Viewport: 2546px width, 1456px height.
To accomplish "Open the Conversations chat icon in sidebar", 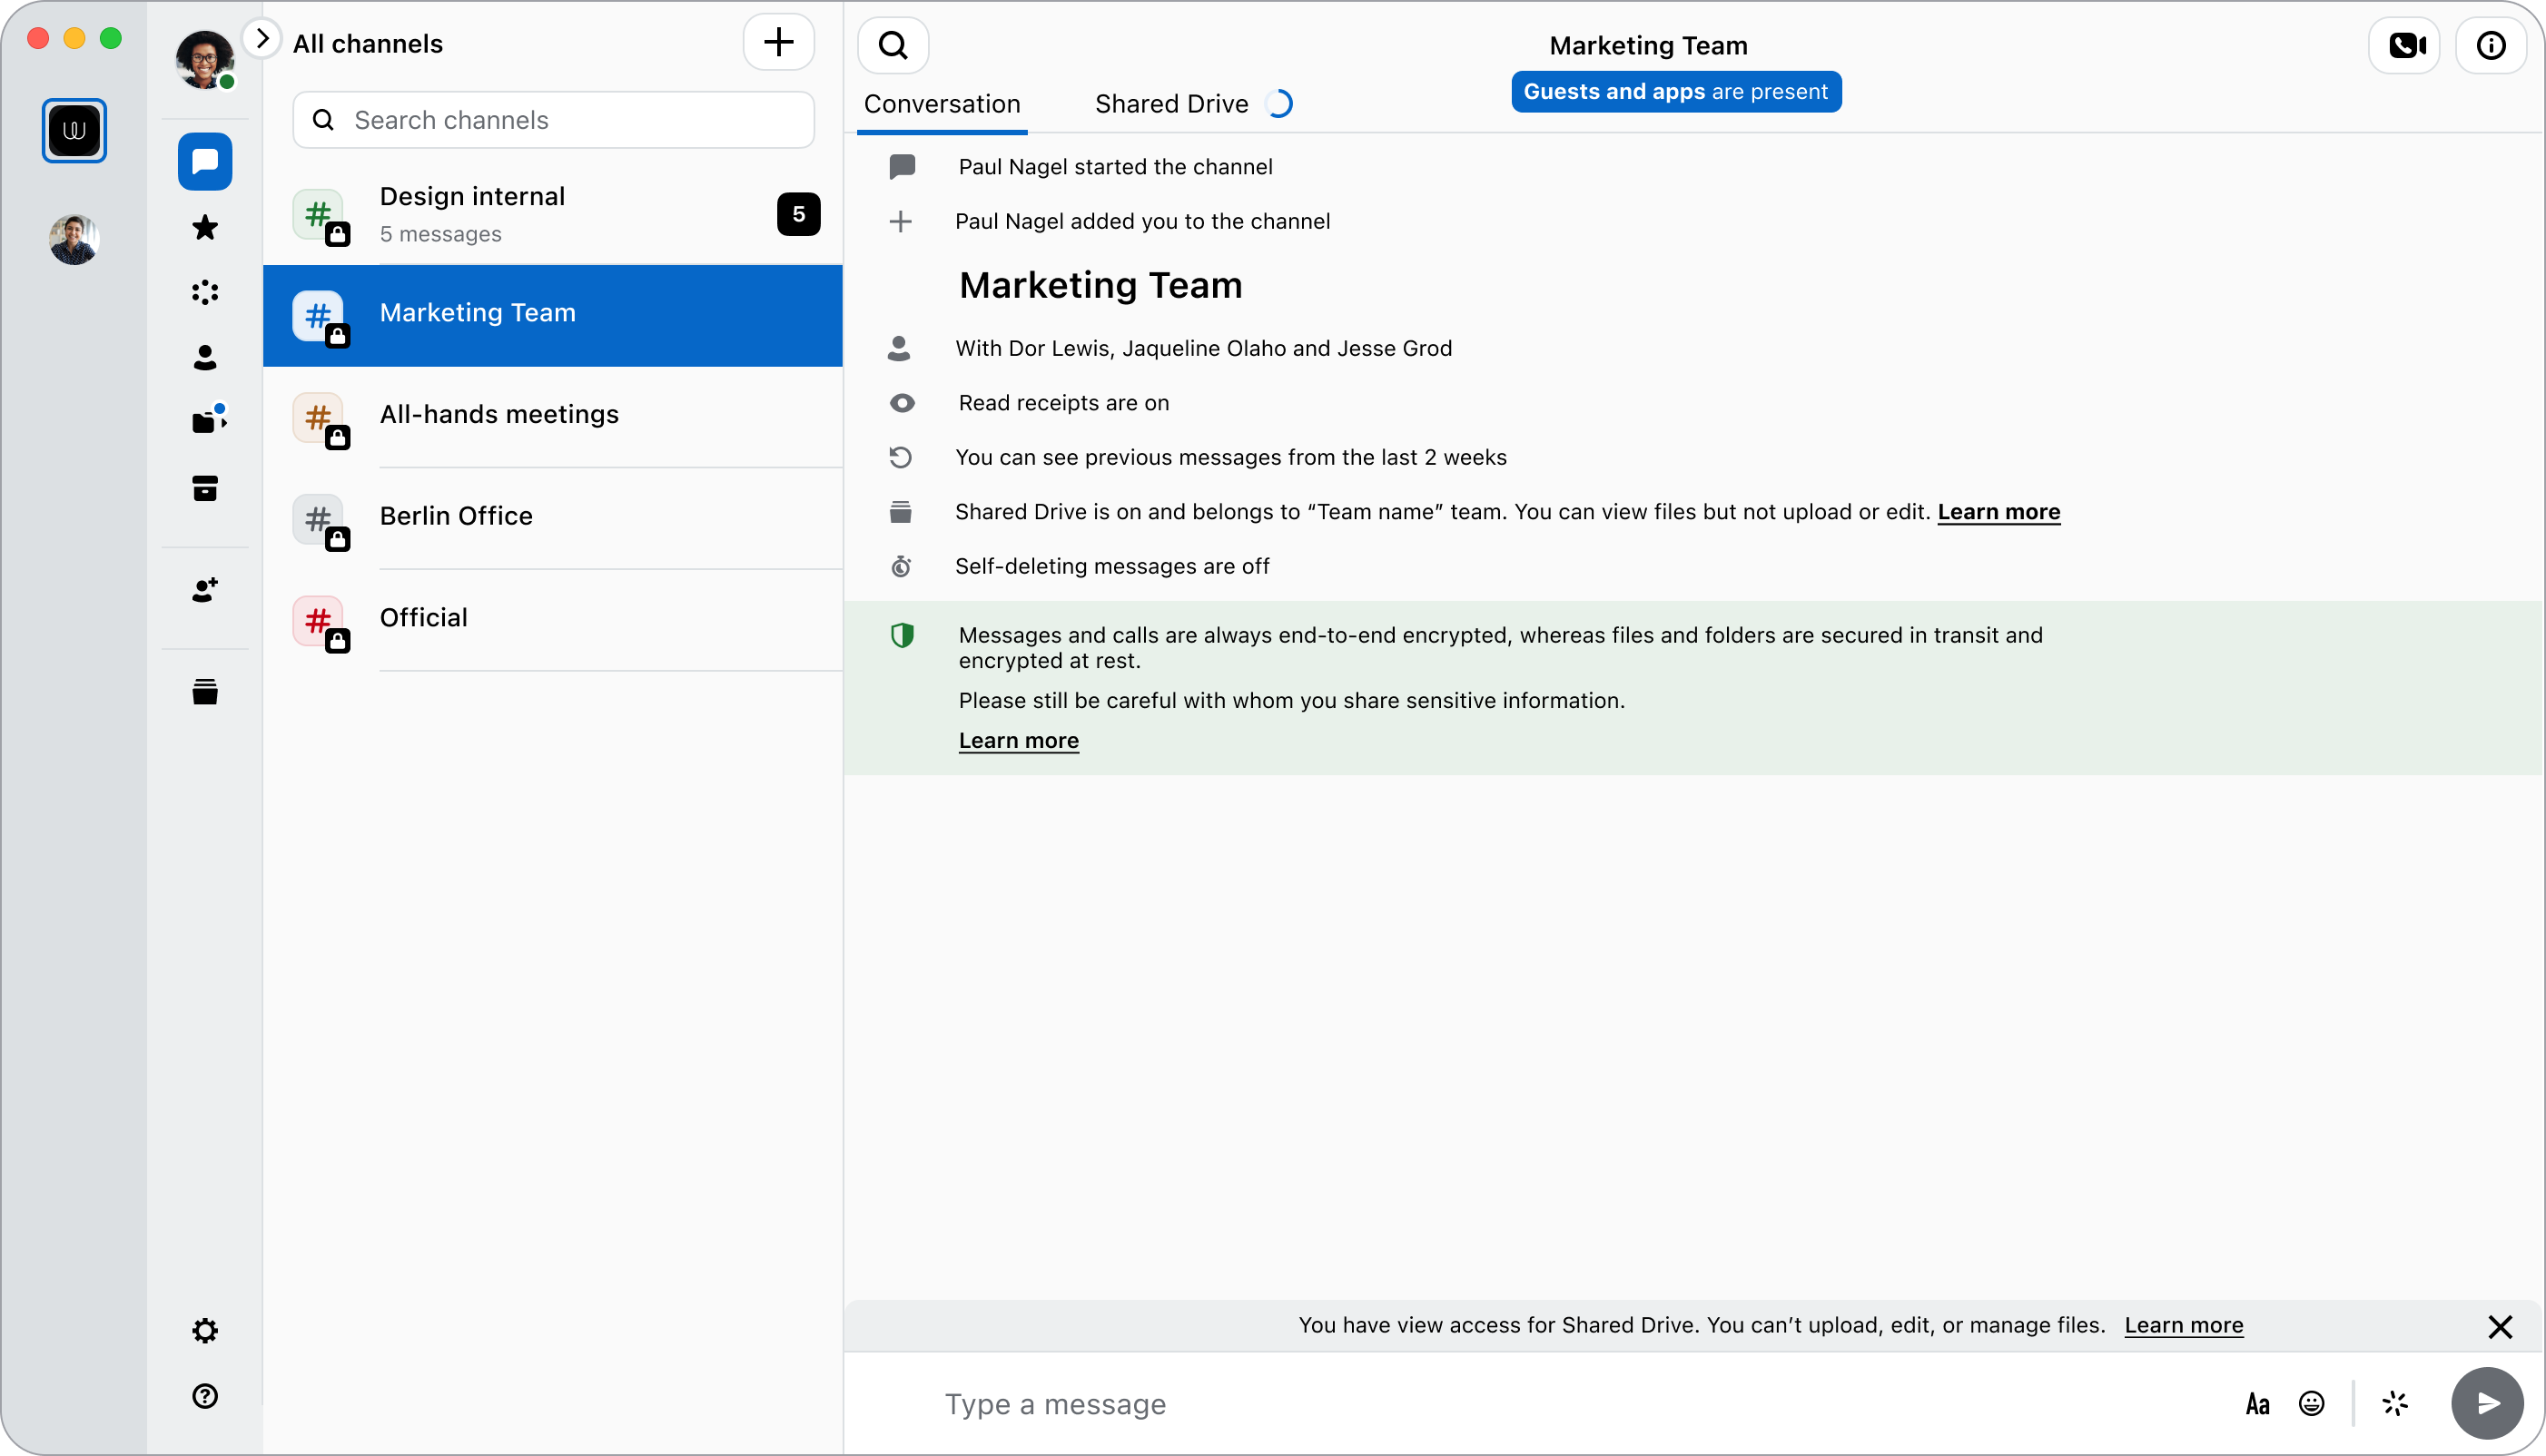I will tap(205, 161).
